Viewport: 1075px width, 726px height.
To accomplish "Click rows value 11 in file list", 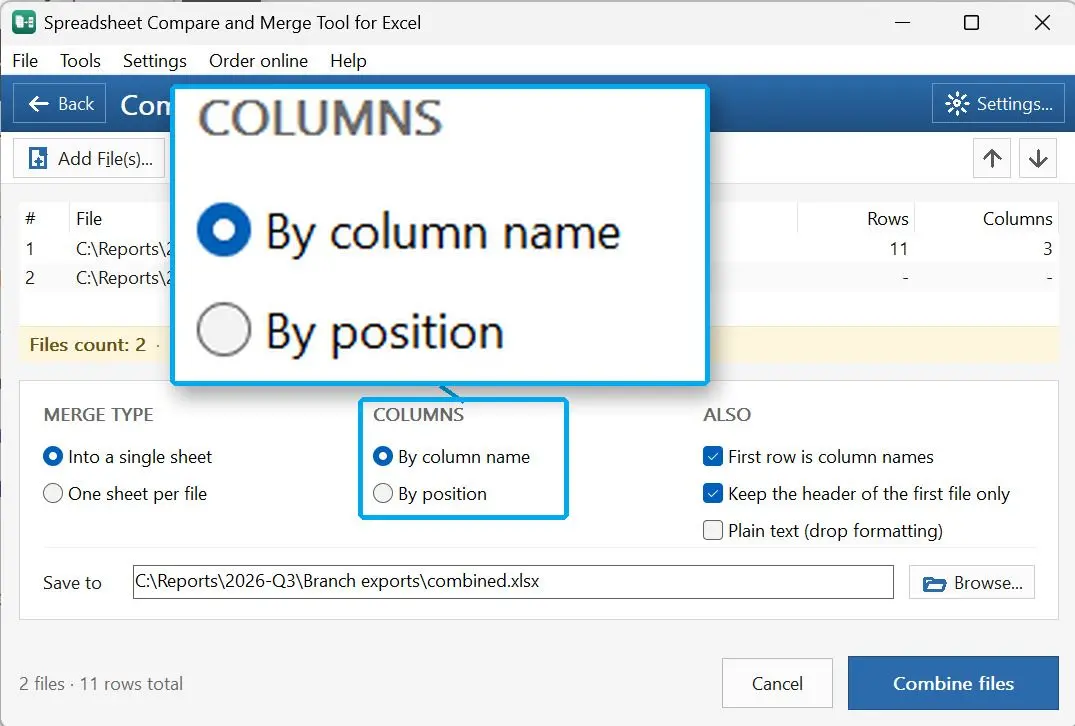I will click(x=899, y=248).
